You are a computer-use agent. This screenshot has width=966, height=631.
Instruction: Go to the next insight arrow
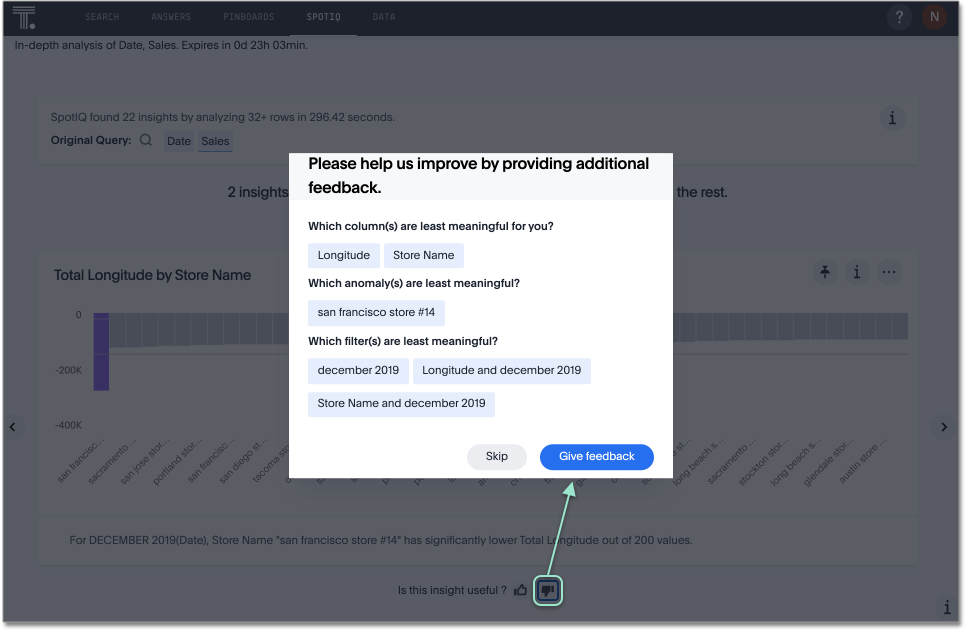[944, 427]
